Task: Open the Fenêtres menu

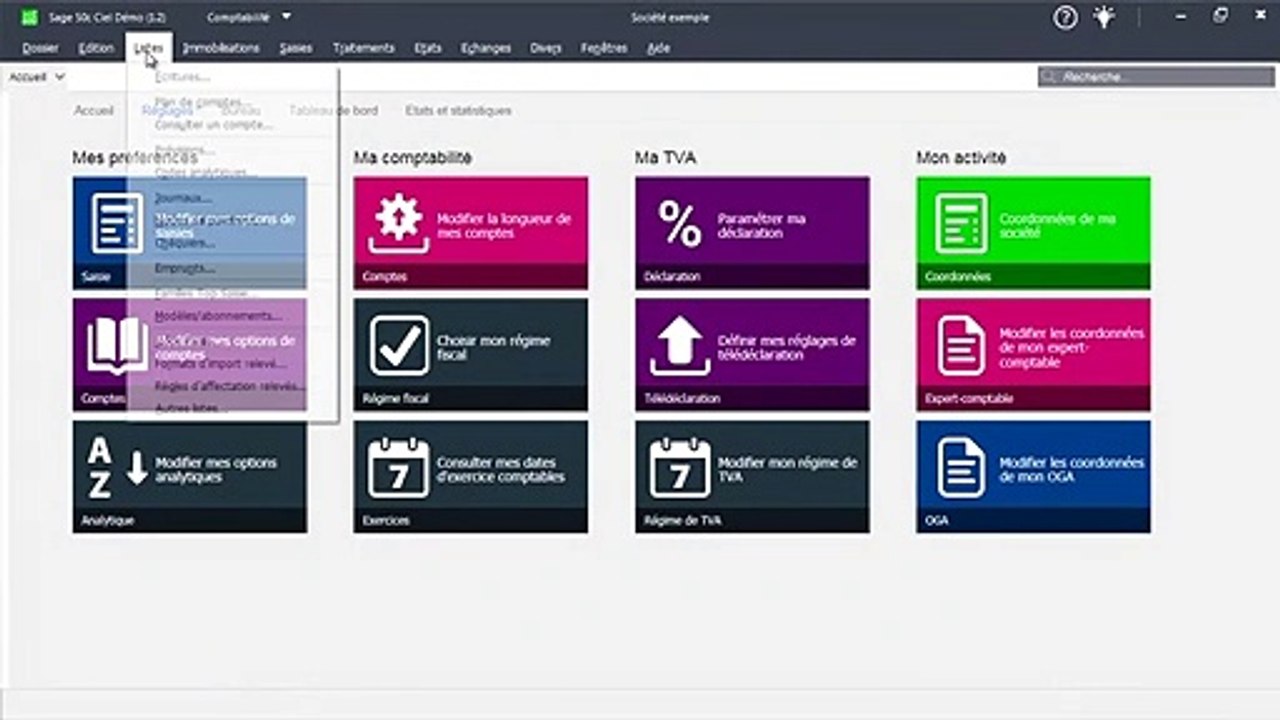Action: (x=604, y=48)
